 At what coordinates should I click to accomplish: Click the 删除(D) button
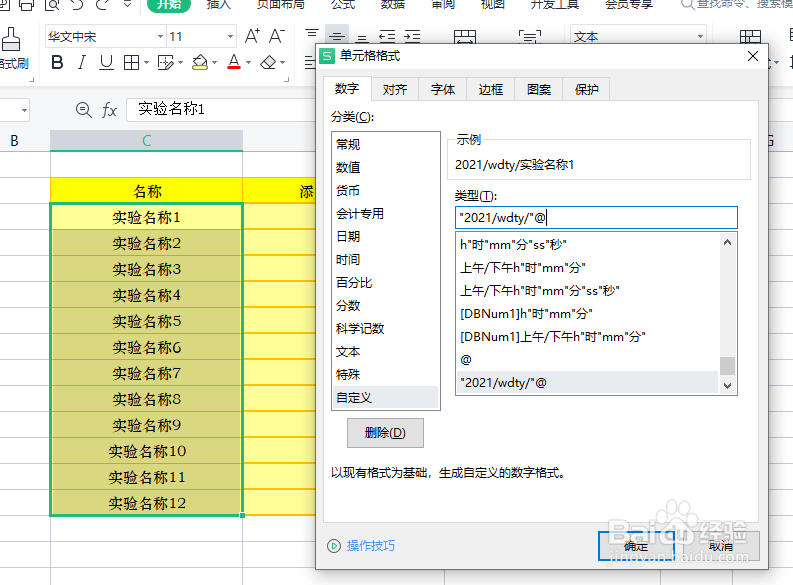(x=385, y=433)
